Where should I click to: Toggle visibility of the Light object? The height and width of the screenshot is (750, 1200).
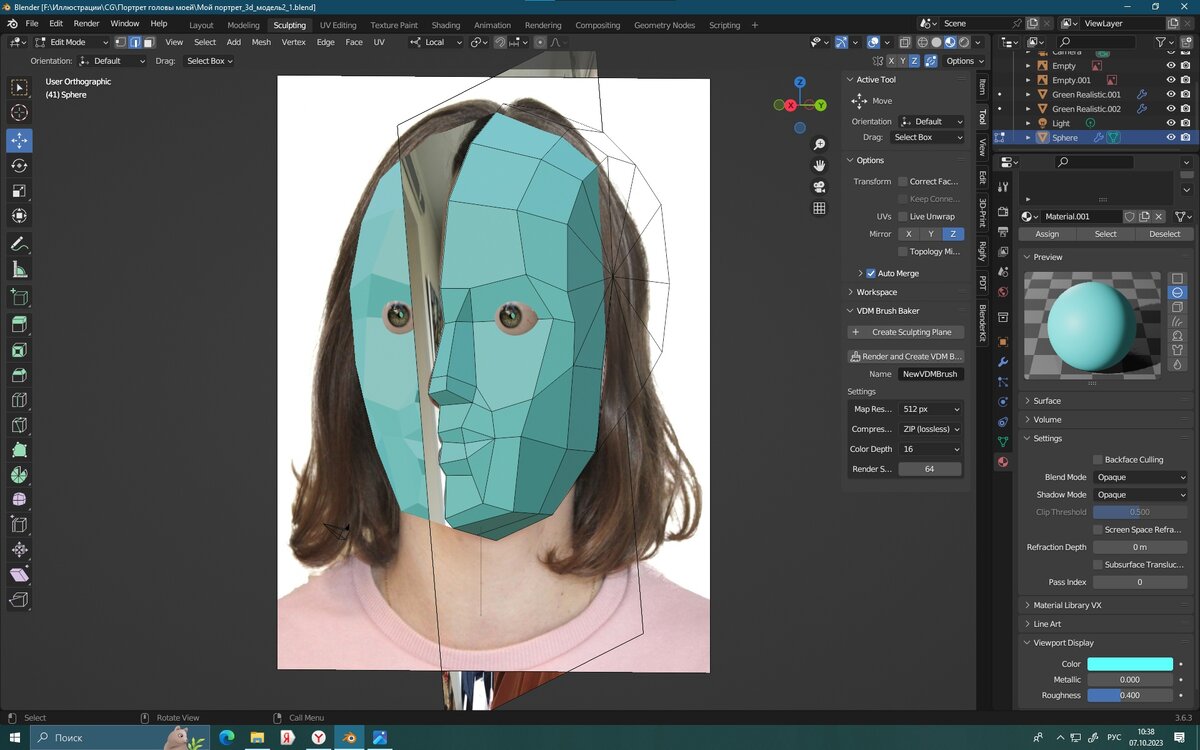pos(1171,123)
